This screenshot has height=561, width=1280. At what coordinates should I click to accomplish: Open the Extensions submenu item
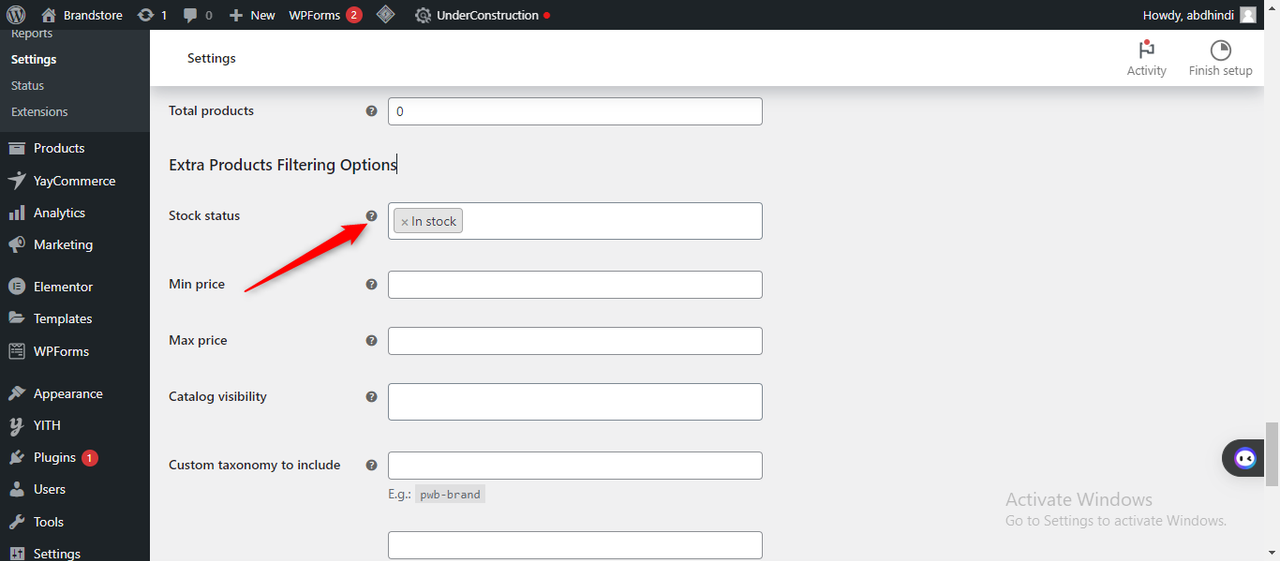pyautogui.click(x=39, y=111)
